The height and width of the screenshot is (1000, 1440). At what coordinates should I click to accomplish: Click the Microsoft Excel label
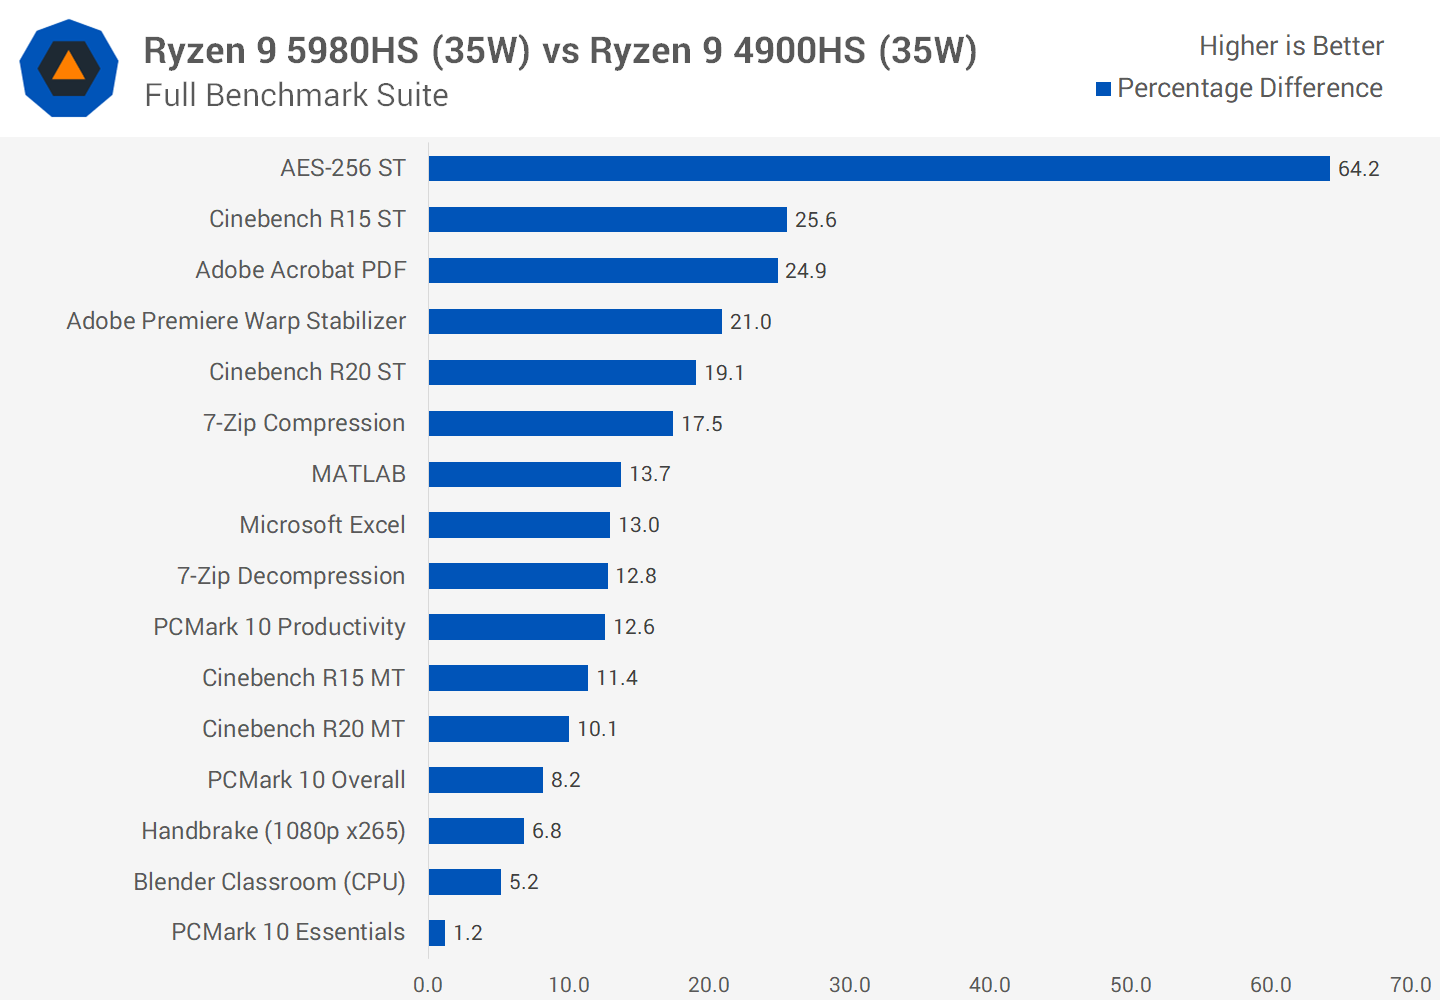322,525
